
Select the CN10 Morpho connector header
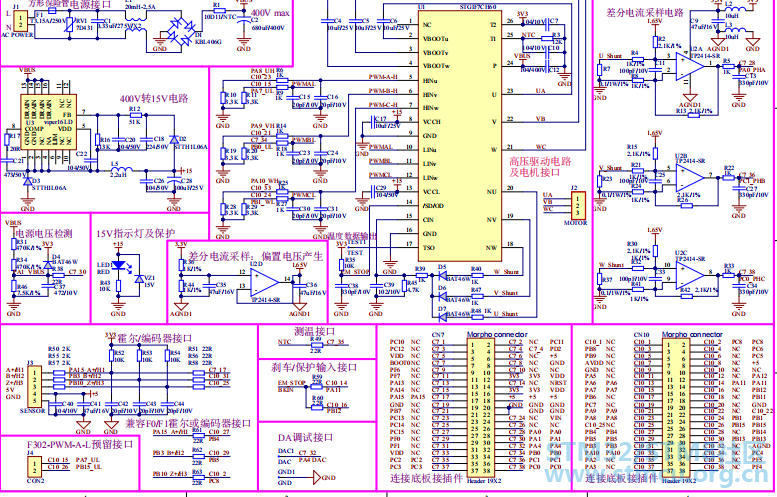coord(676,405)
